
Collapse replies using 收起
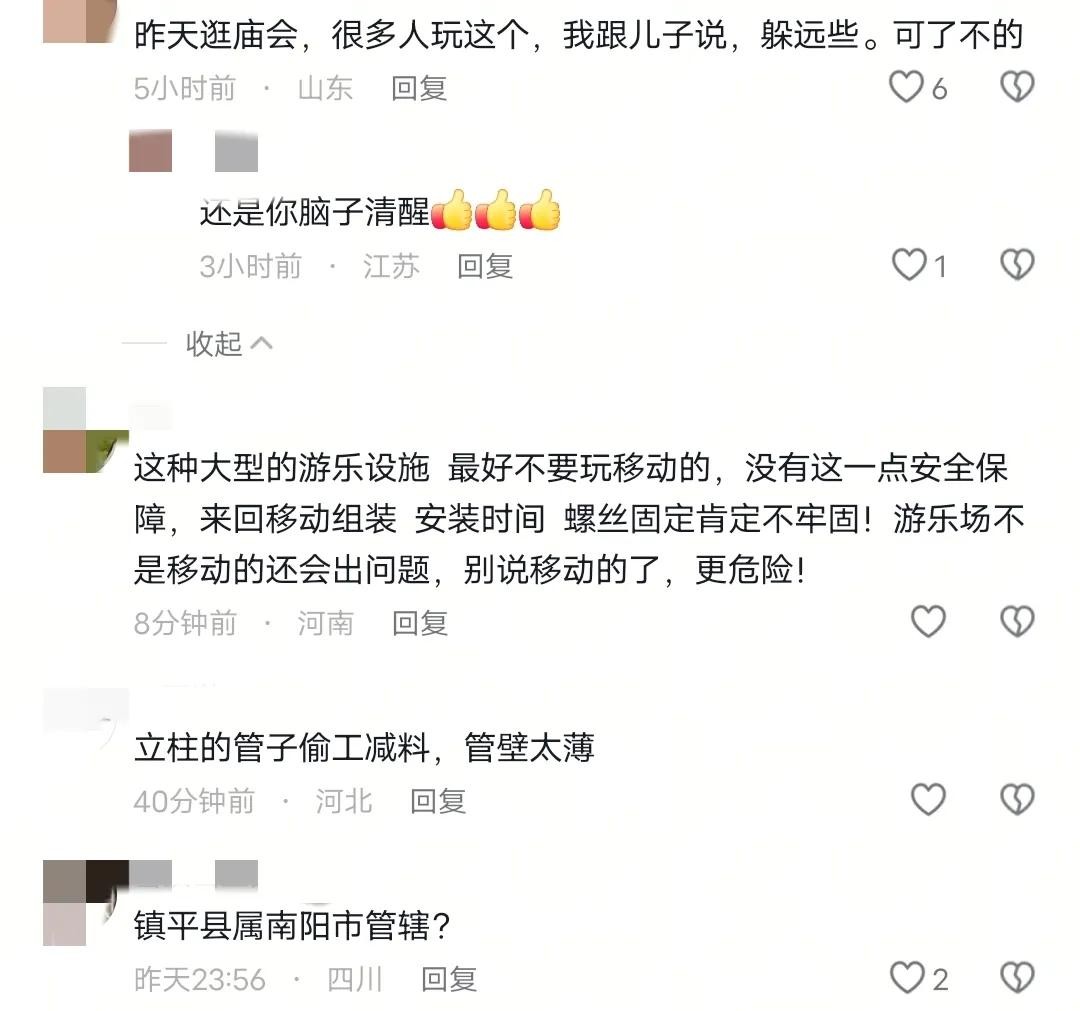(214, 343)
